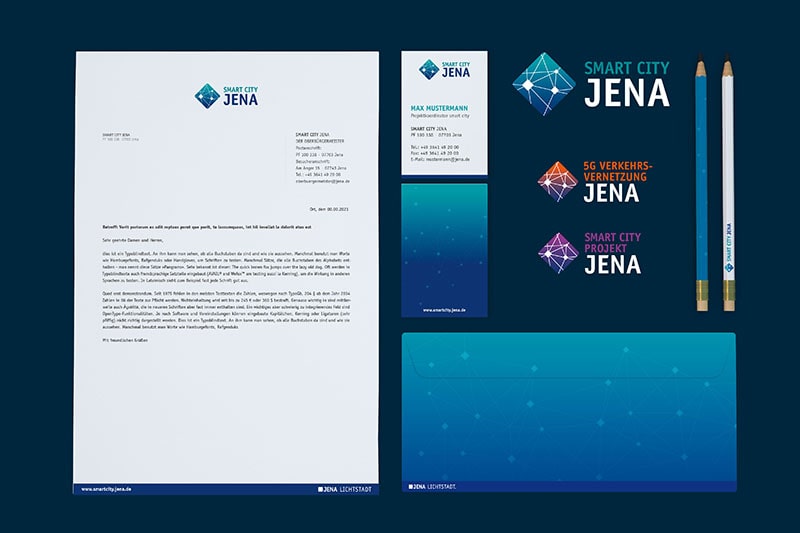Click the second body paragraph starting 'Quod'
Image resolution: width=800 pixels, height=533 pixels.
pos(226,310)
